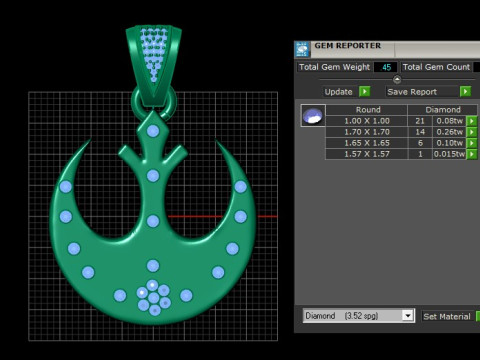Image resolution: width=480 pixels, height=360 pixels.
Task: Click the green arrow for 0.26tw row
Action: pos(472,132)
